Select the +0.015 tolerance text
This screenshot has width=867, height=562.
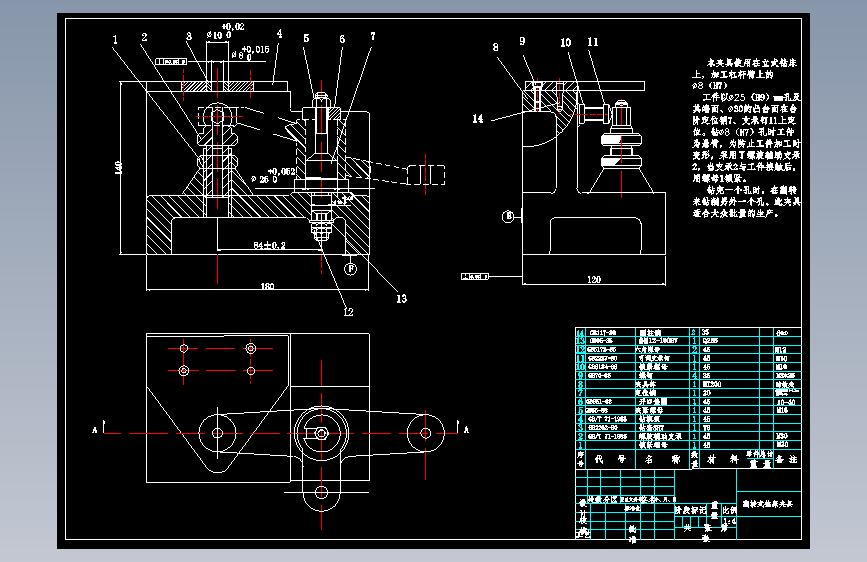[x=255, y=49]
